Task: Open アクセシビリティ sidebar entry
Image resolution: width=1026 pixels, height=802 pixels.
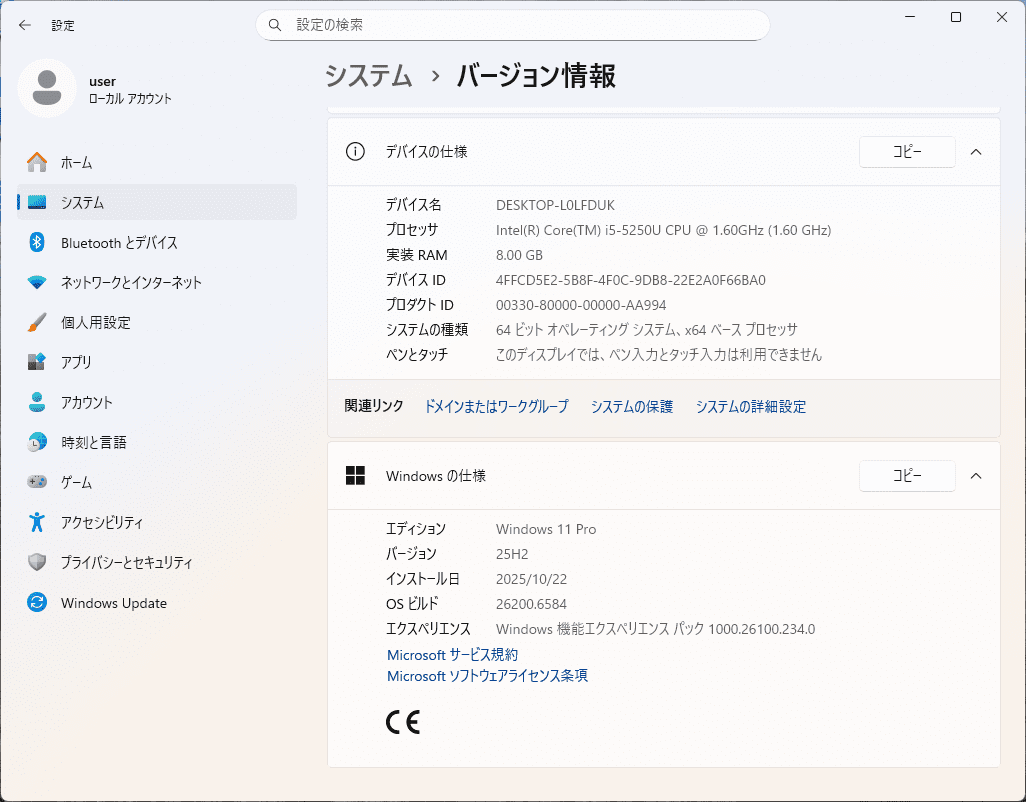Action: point(157,522)
